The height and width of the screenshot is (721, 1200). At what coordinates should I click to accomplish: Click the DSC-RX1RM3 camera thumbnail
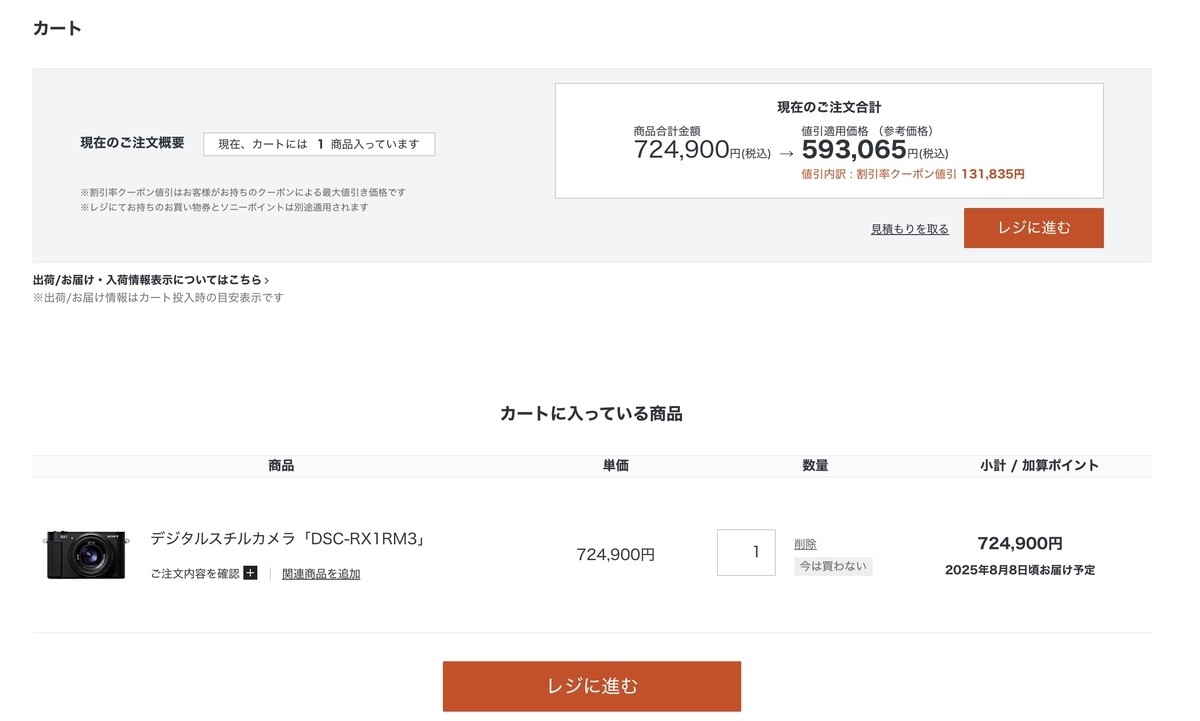click(86, 553)
